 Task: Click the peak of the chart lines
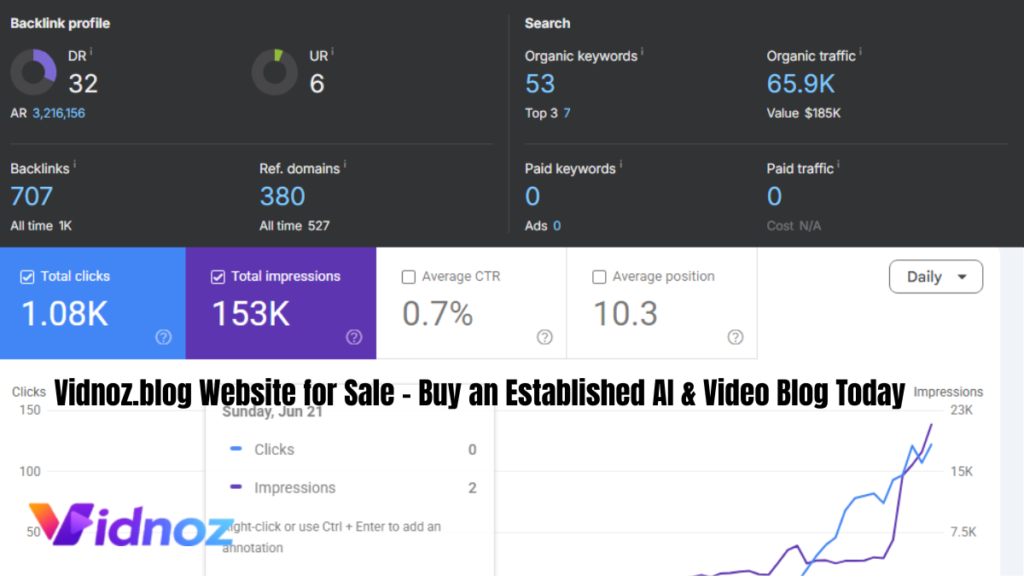coord(931,425)
